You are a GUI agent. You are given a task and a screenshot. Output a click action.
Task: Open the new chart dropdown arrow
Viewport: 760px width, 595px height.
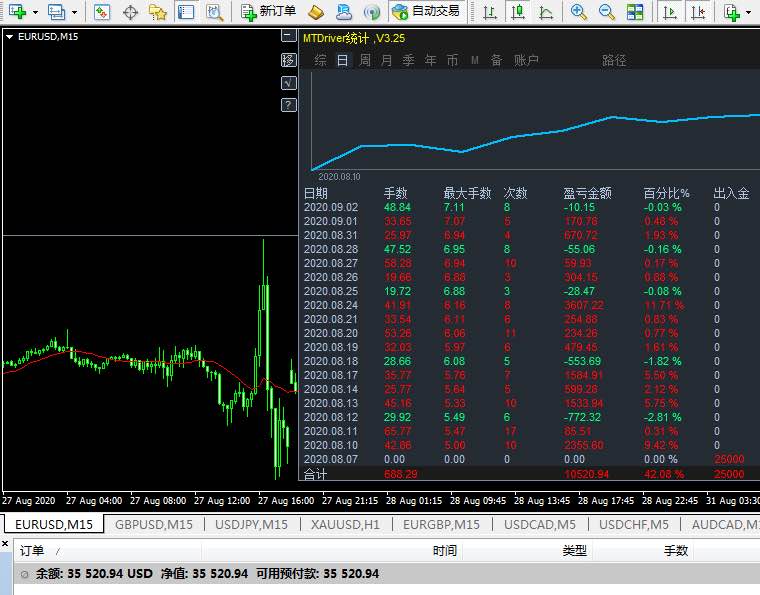[x=35, y=12]
